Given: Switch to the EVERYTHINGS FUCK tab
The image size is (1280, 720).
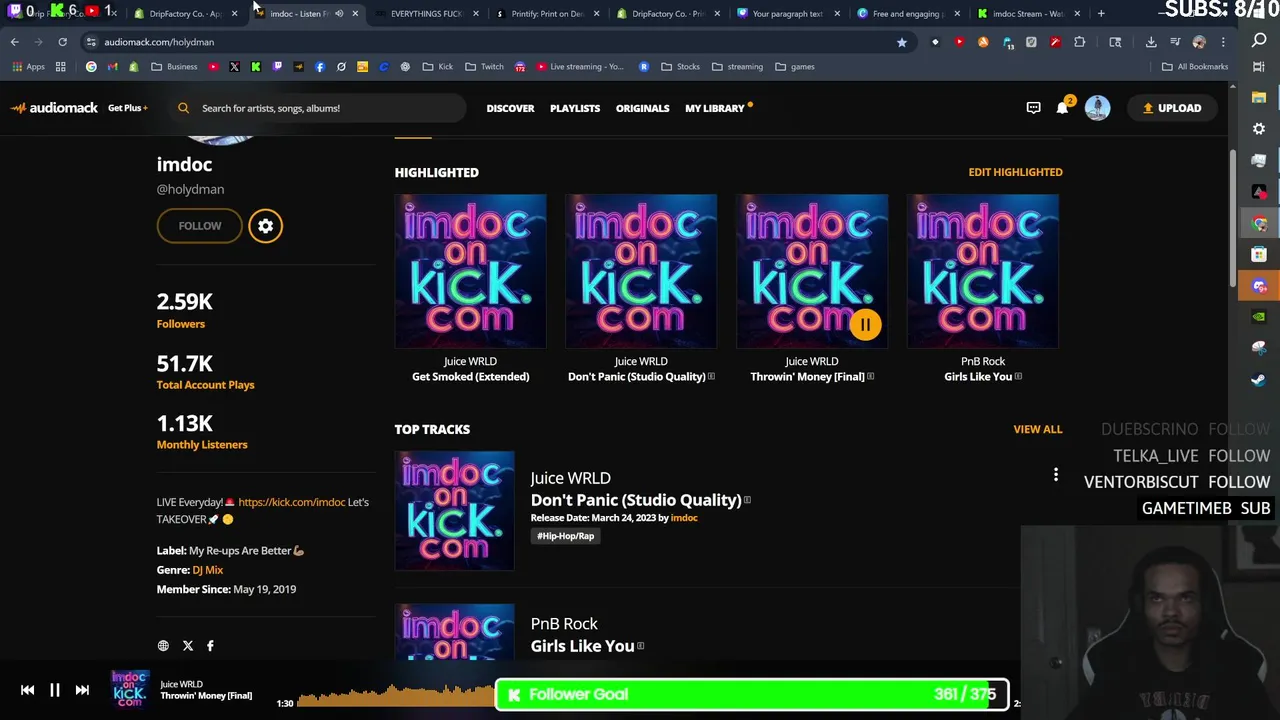Looking at the screenshot, I should 426,14.
